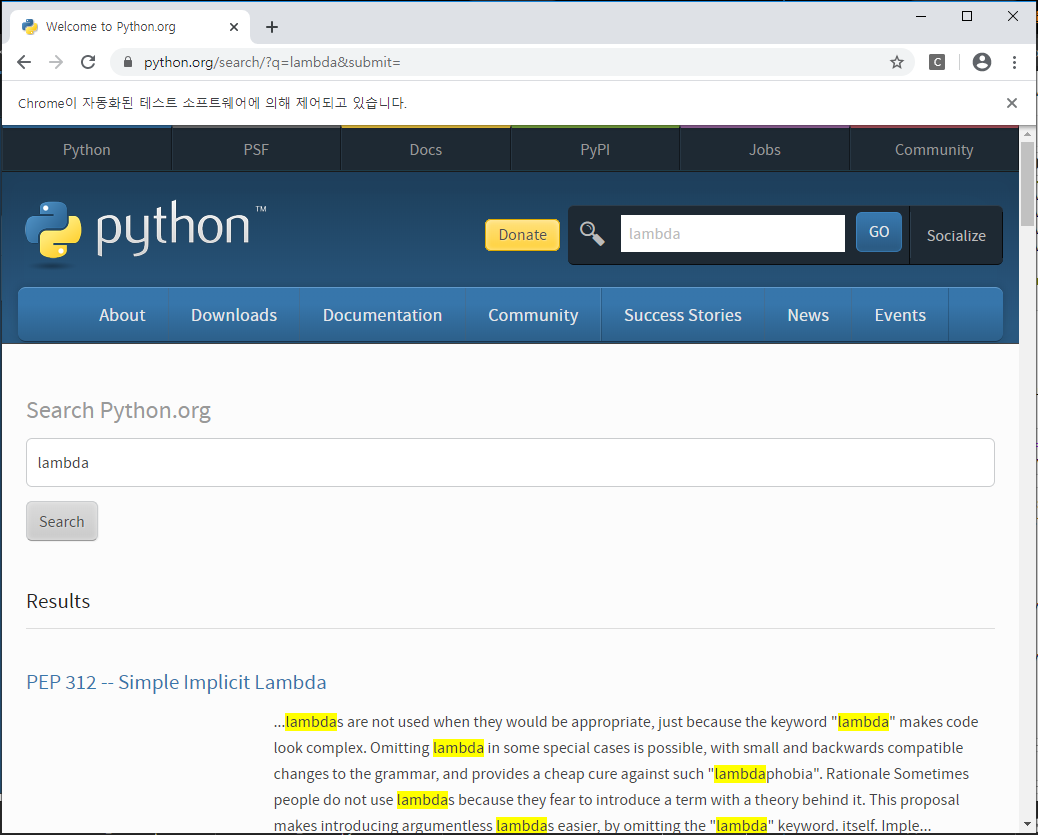Focus the header search field
The width and height of the screenshot is (1038, 835).
pos(732,234)
